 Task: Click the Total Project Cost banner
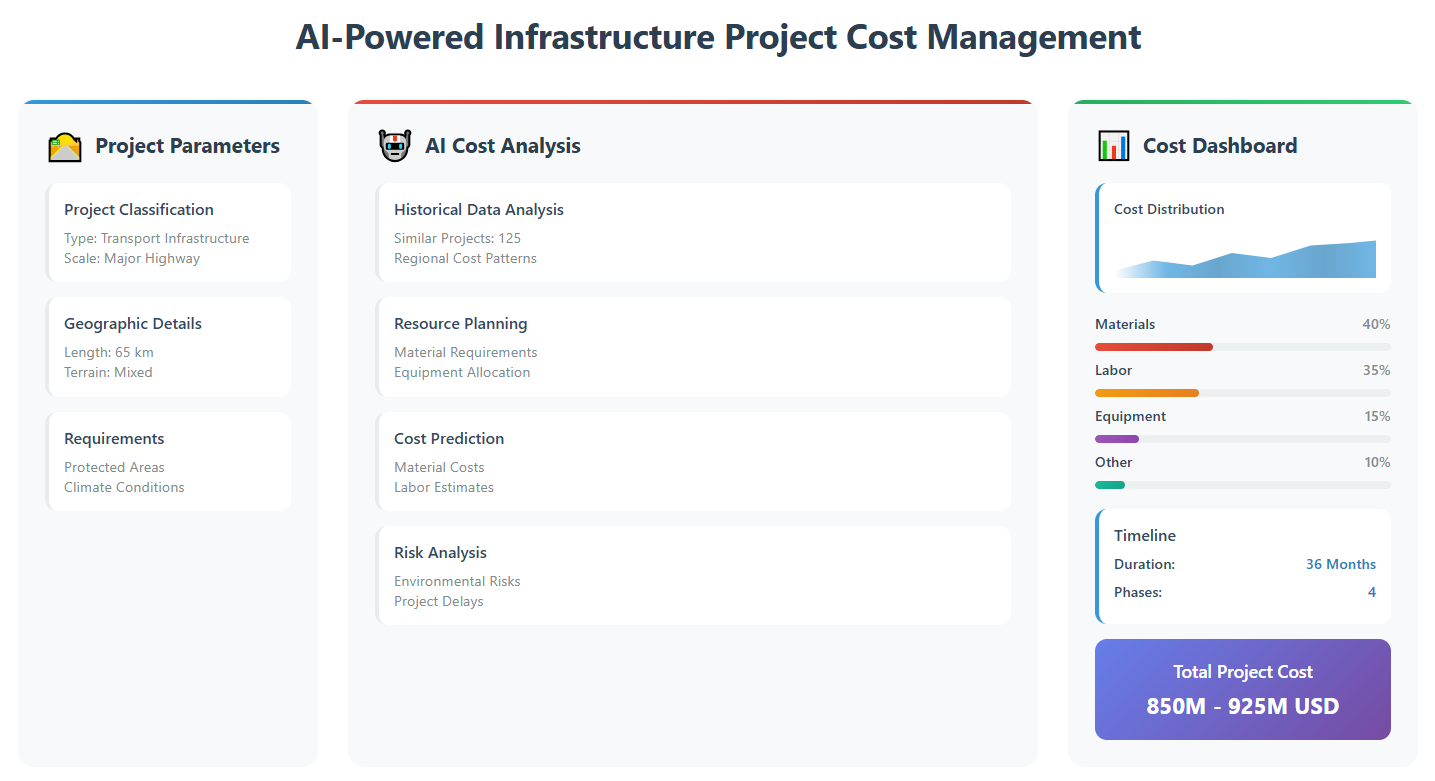[1243, 690]
